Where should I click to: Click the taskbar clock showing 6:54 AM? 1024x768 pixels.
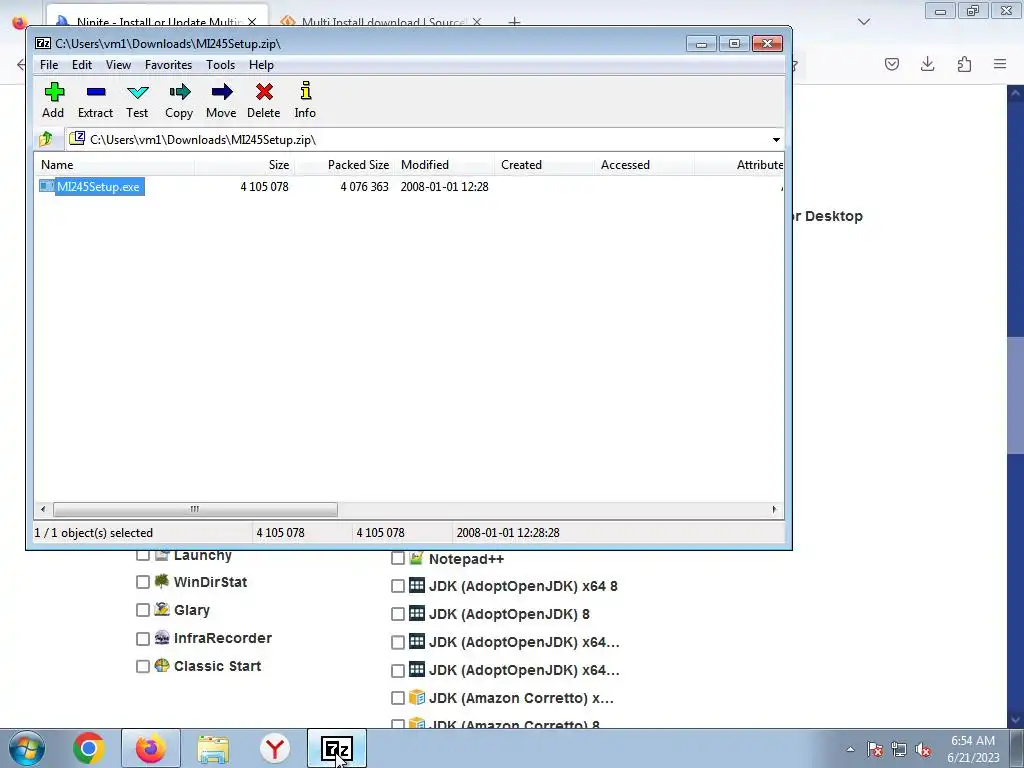click(973, 749)
